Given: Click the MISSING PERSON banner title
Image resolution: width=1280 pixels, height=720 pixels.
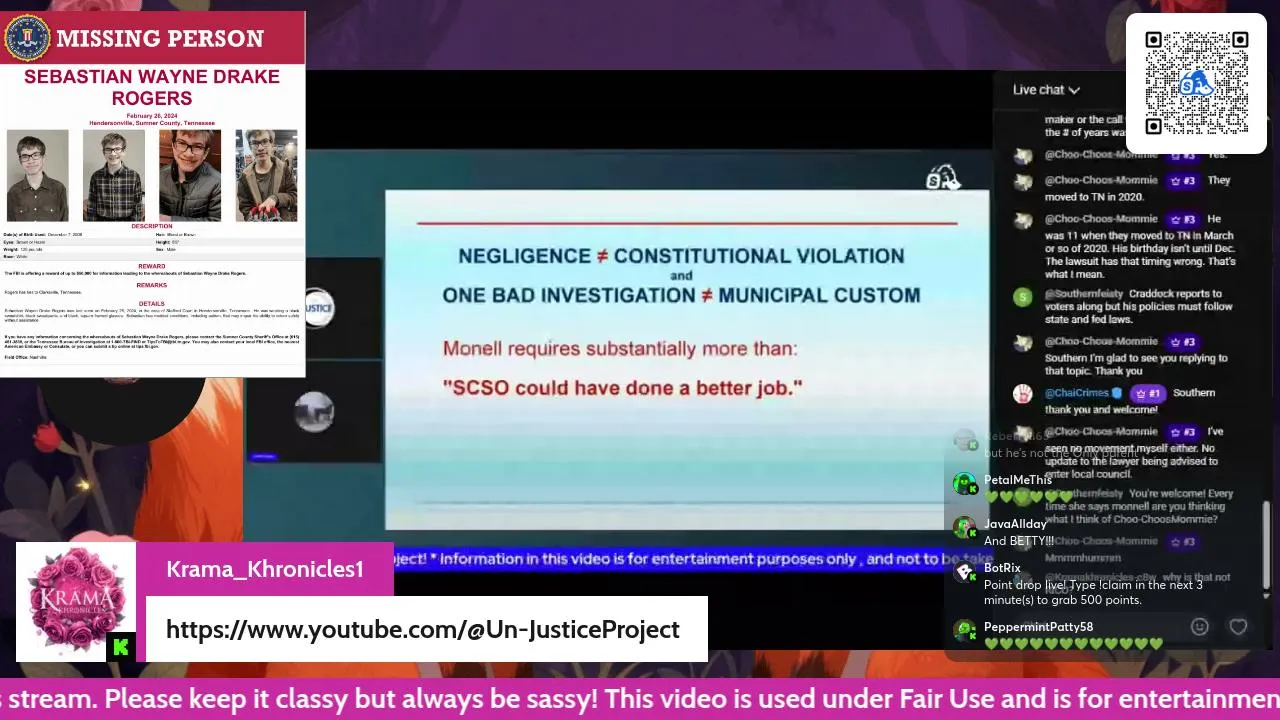Looking at the screenshot, I should pyautogui.click(x=160, y=39).
